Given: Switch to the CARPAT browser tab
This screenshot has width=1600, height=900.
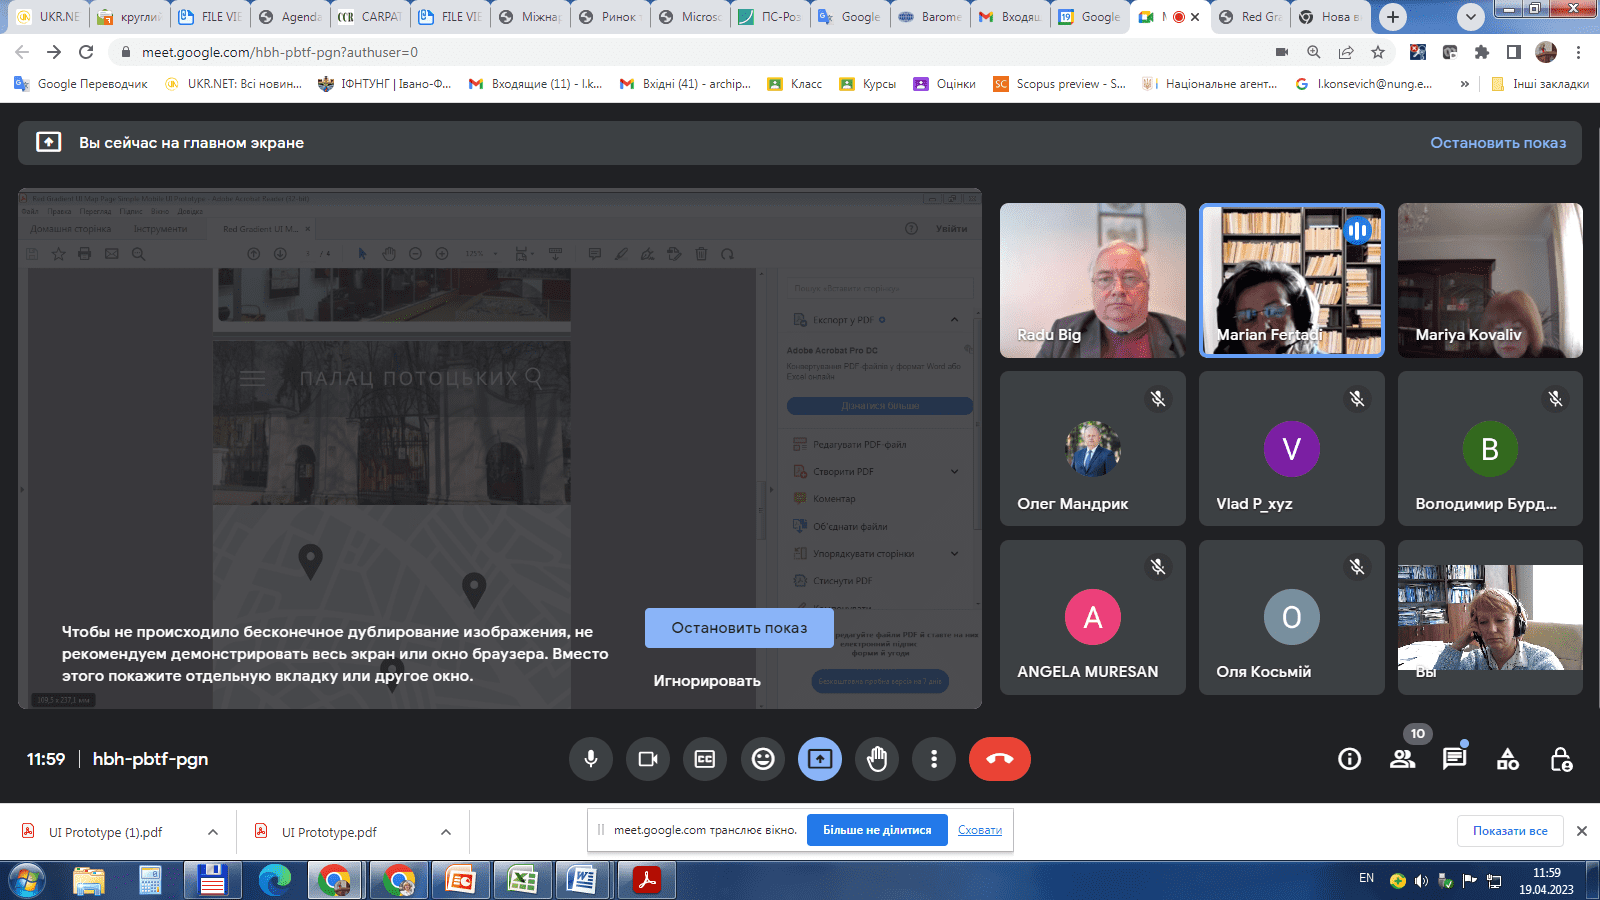Looking at the screenshot, I should tap(370, 17).
